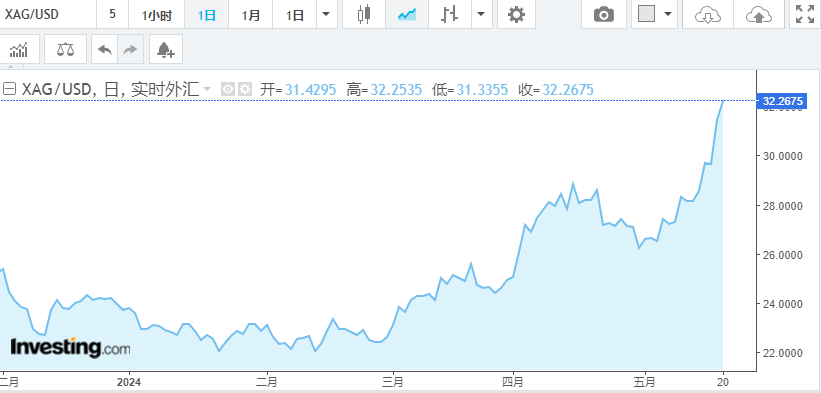The width and height of the screenshot is (821, 393).
Task: Enter fullscreen chart mode
Action: [805, 14]
